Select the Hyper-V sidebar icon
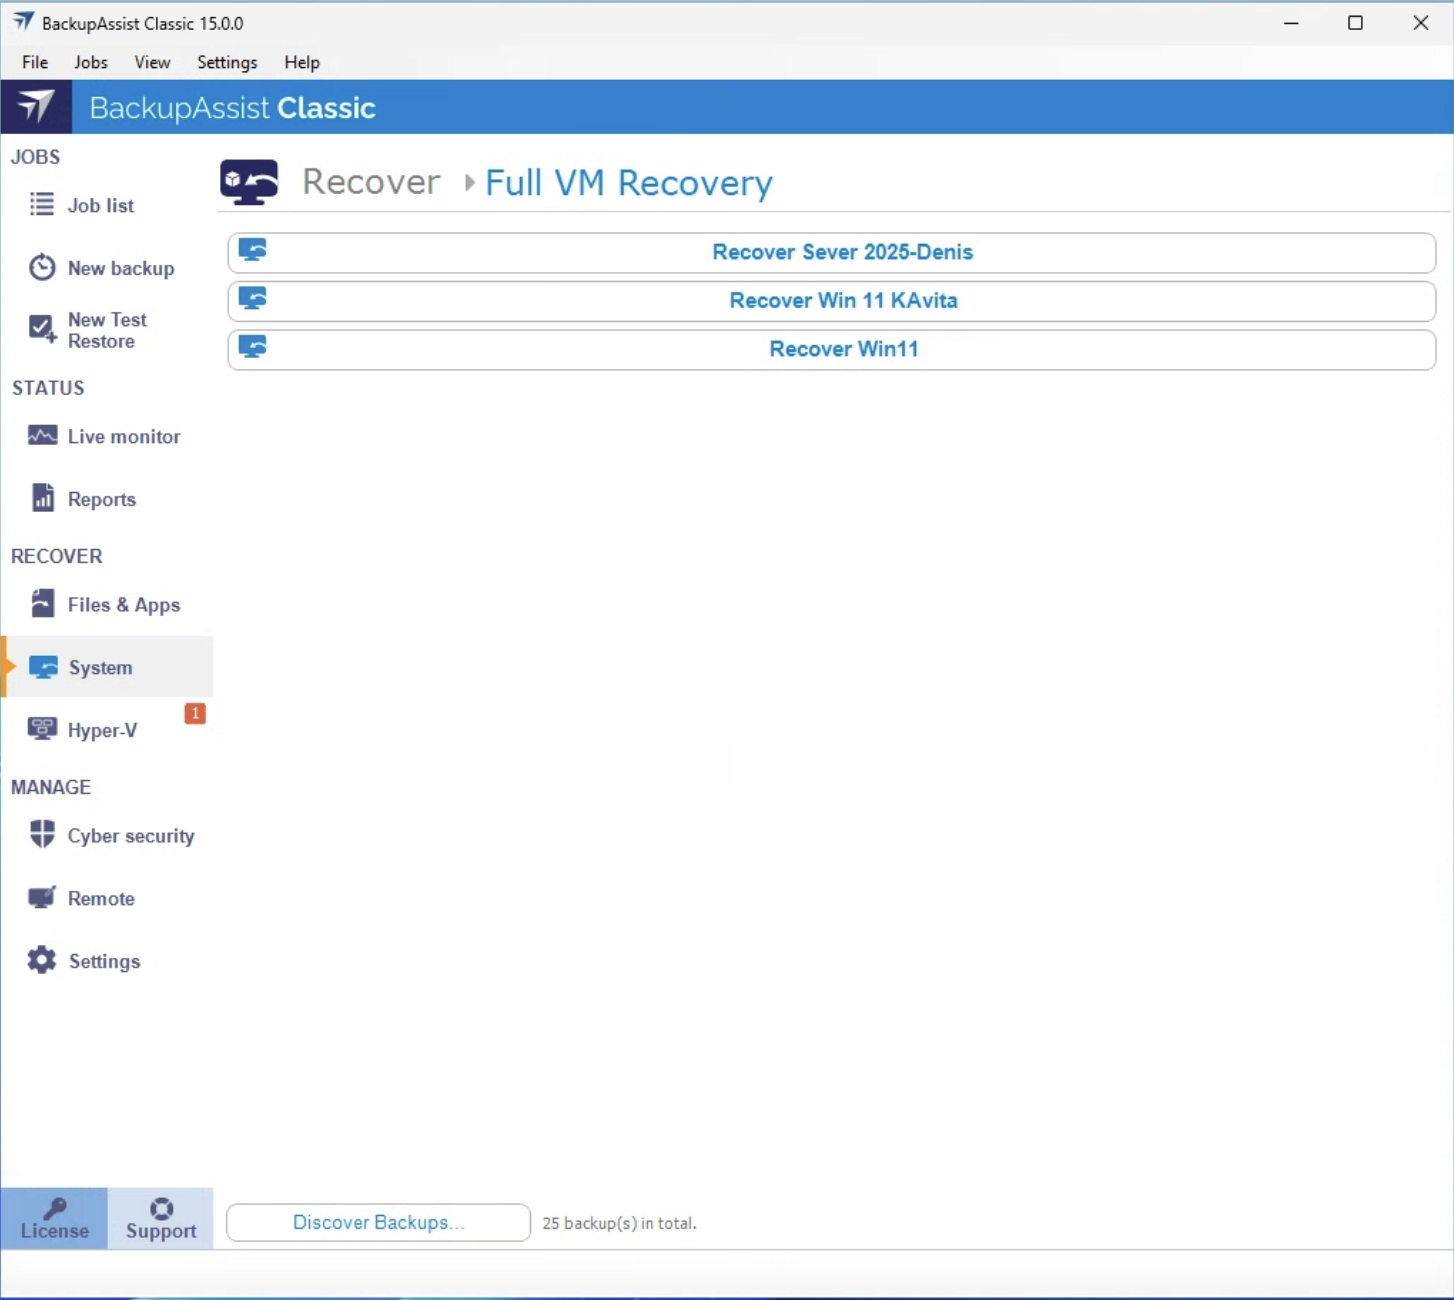Viewport: 1454px width, 1300px height. (x=42, y=729)
